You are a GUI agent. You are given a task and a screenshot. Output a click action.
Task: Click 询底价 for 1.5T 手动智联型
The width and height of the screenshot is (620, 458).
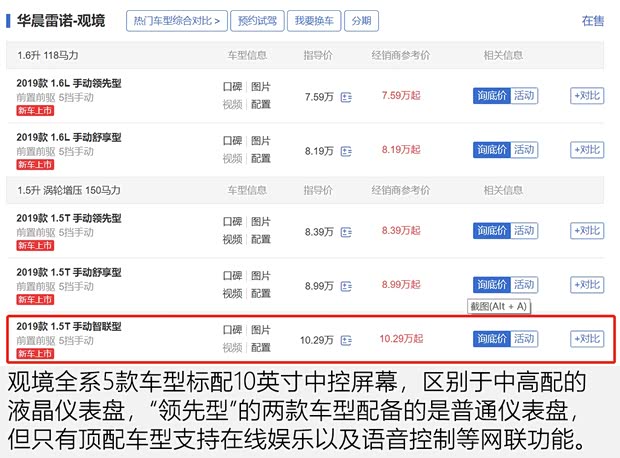click(491, 339)
